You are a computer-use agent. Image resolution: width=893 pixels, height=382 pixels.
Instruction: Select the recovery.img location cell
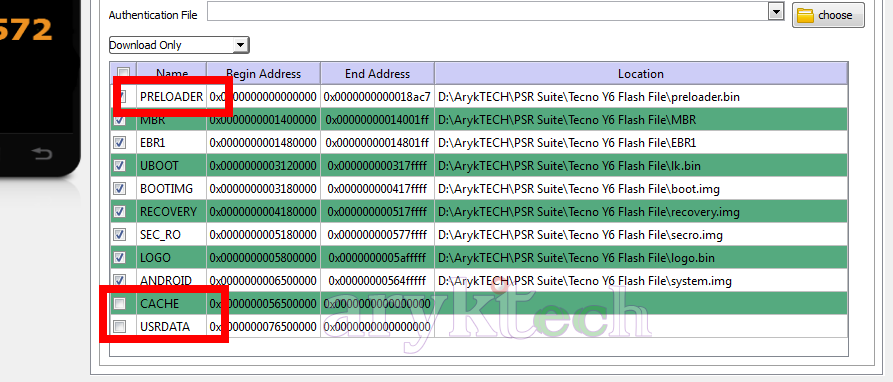[x=641, y=212]
